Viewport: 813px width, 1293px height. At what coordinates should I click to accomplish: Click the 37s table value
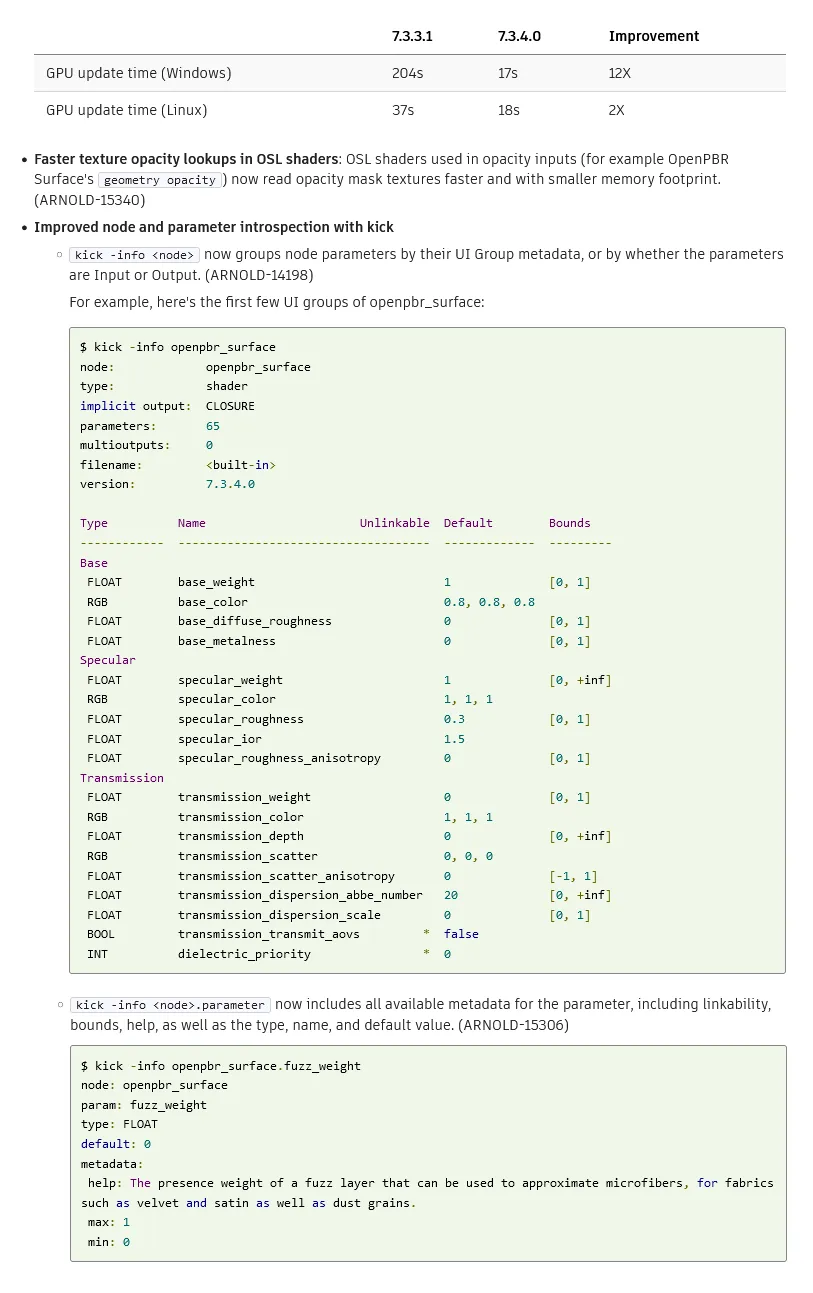(x=403, y=110)
